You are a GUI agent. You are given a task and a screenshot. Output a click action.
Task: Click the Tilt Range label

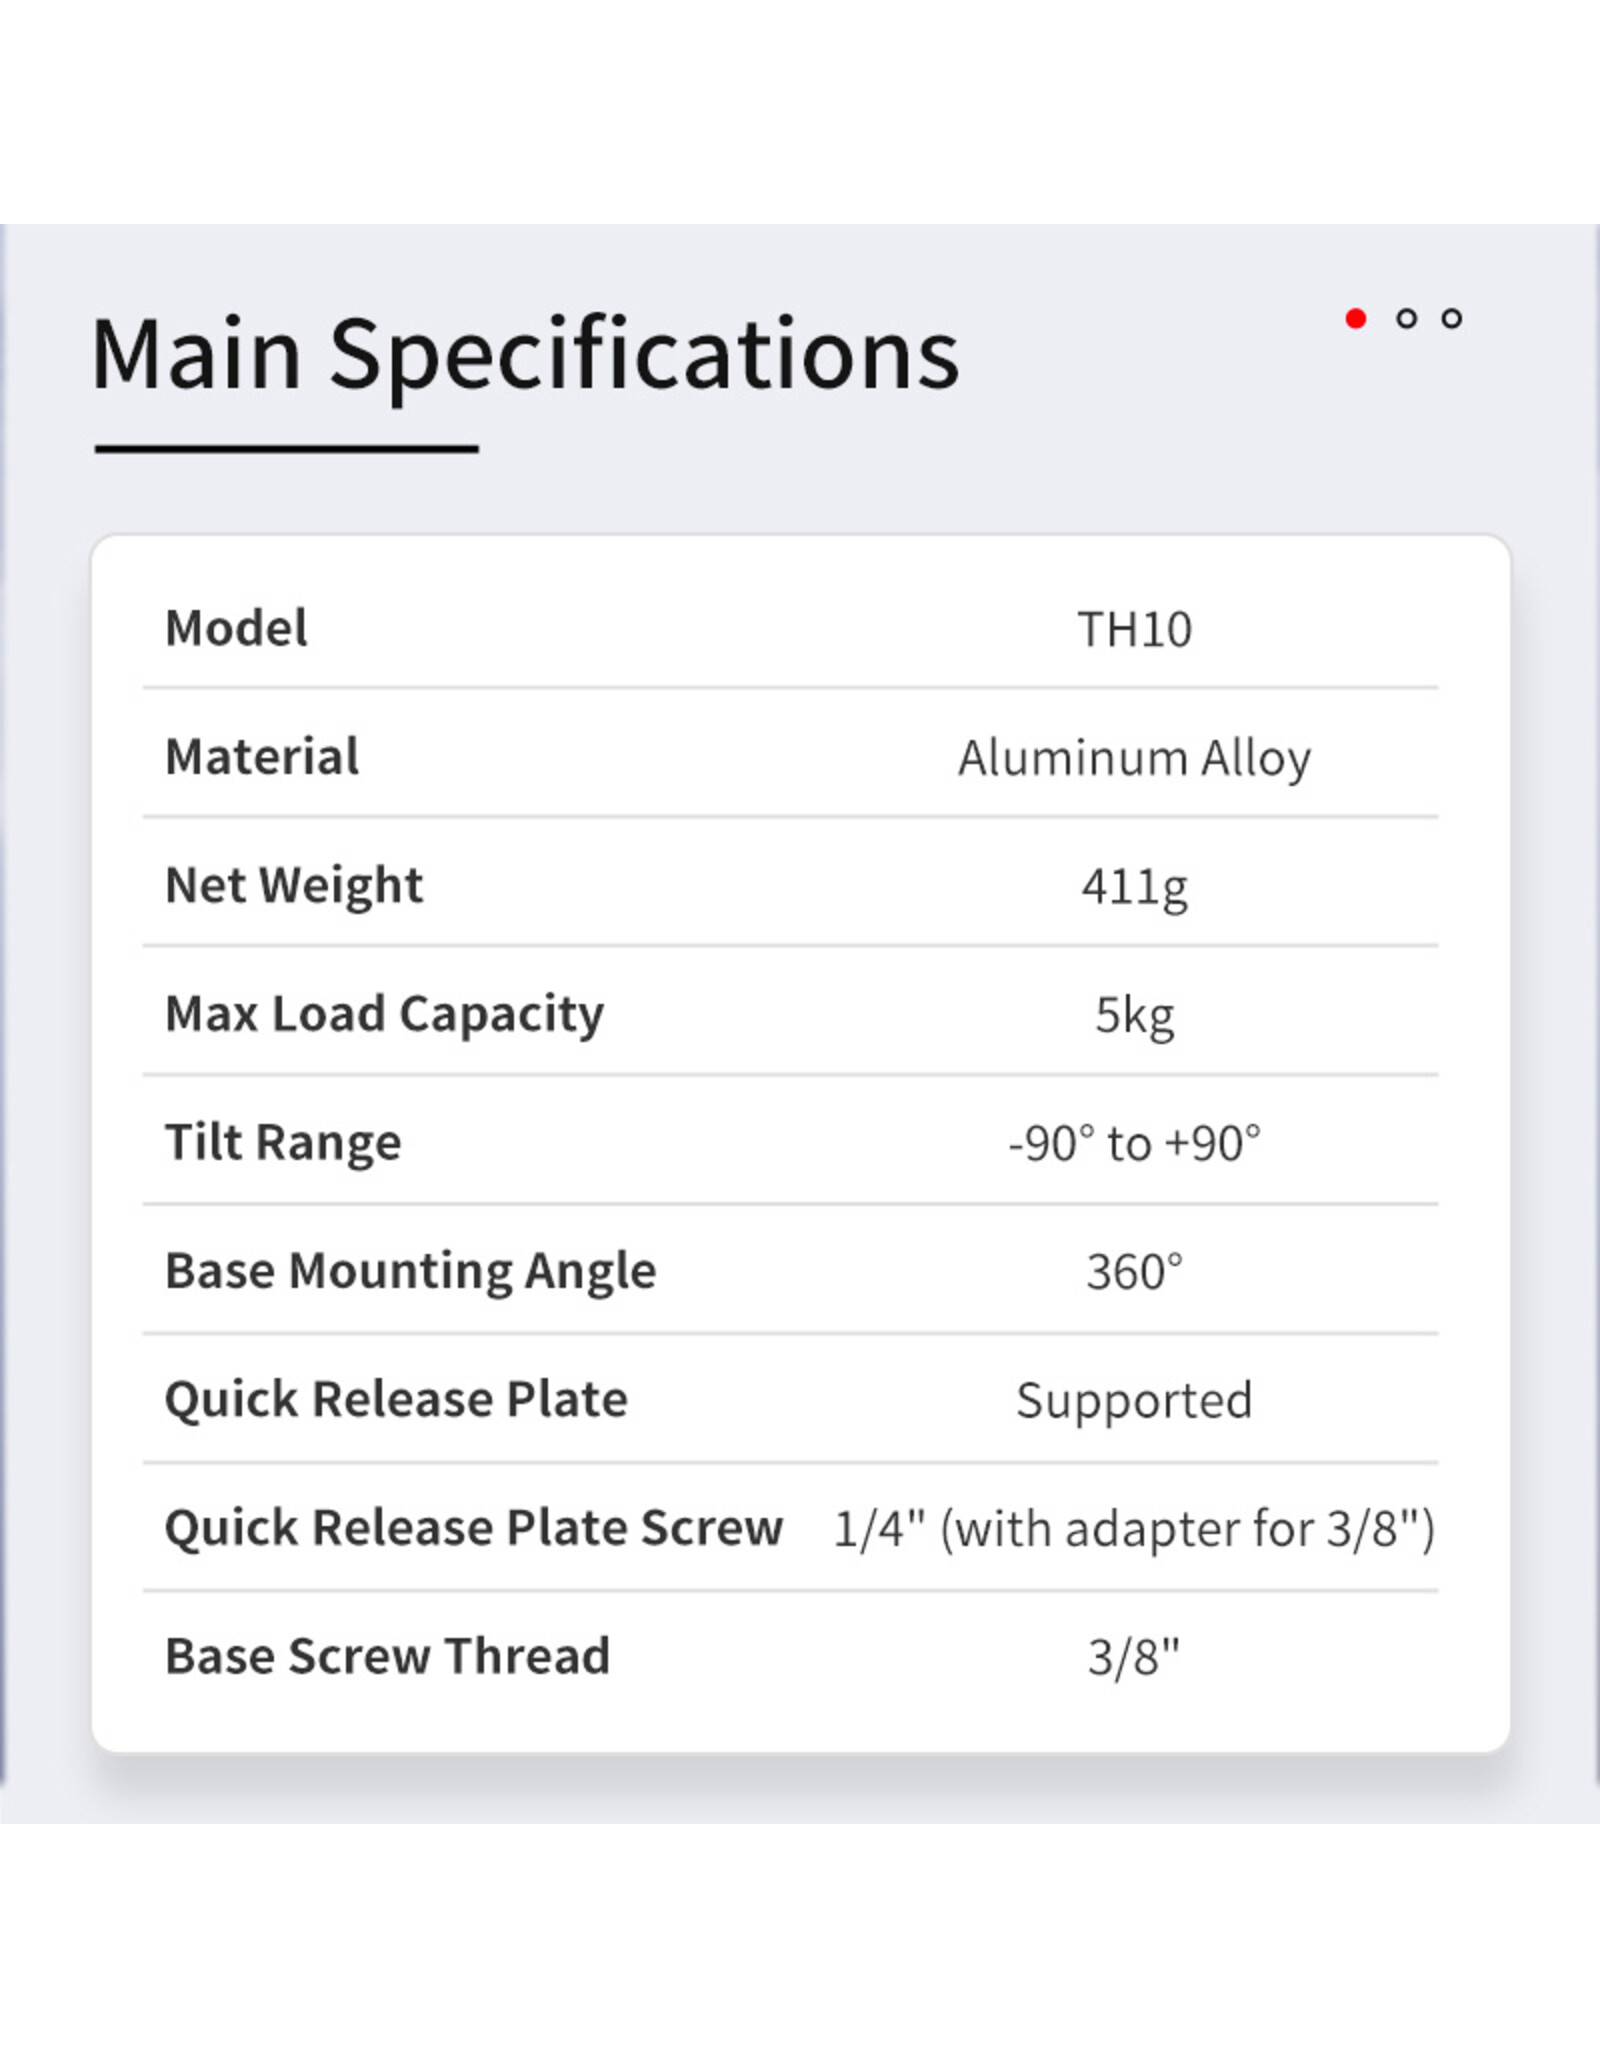283,1143
